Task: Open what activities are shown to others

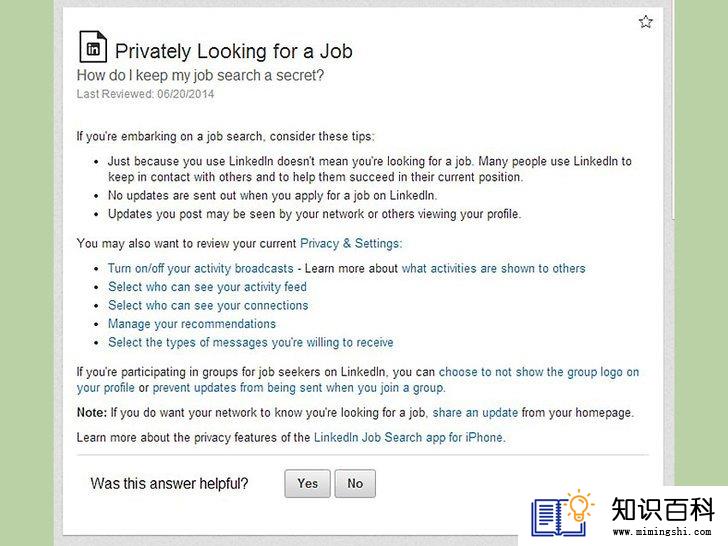Action: (x=493, y=268)
